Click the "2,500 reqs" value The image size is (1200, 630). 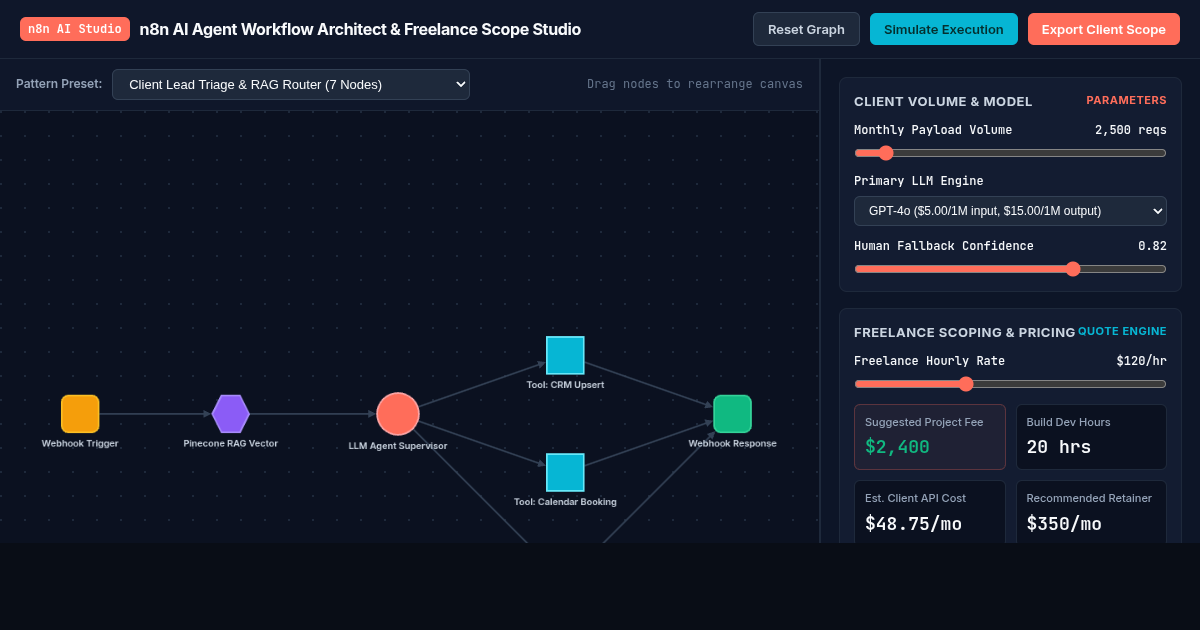point(1131,130)
